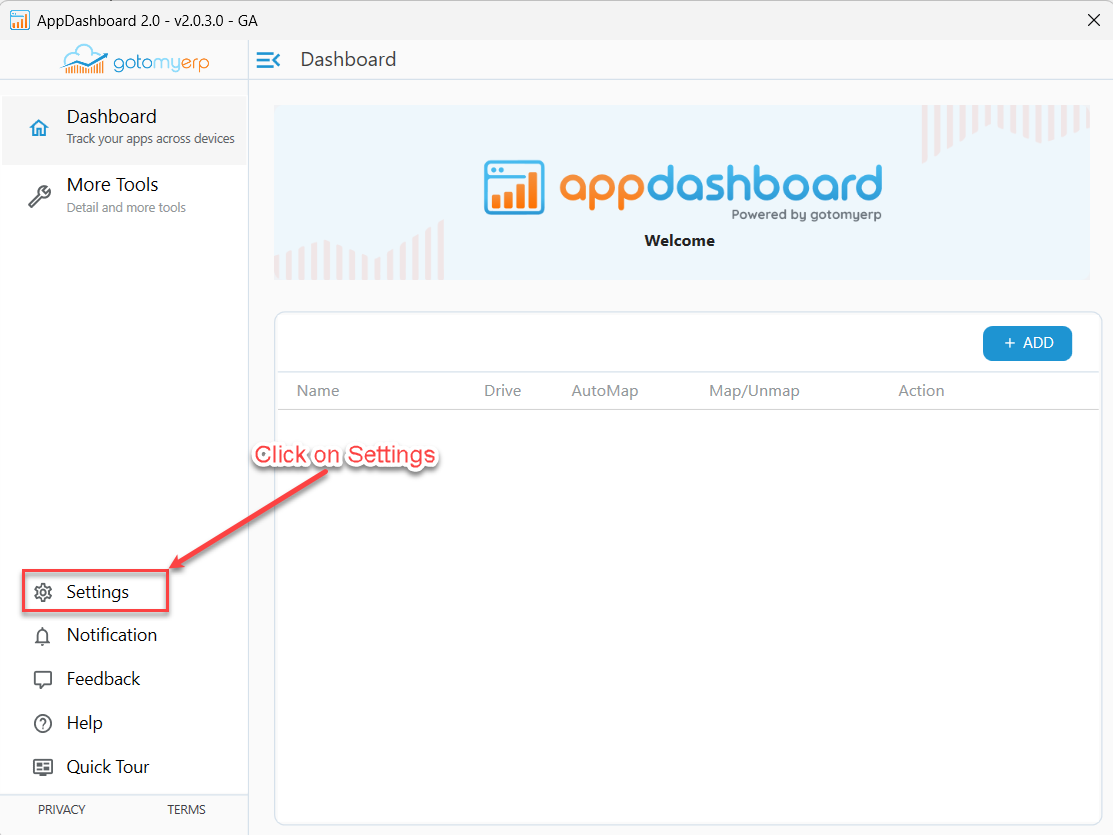The height and width of the screenshot is (835, 1113).
Task: Start Quick Tour from its sidebar icon
Action: 43,767
